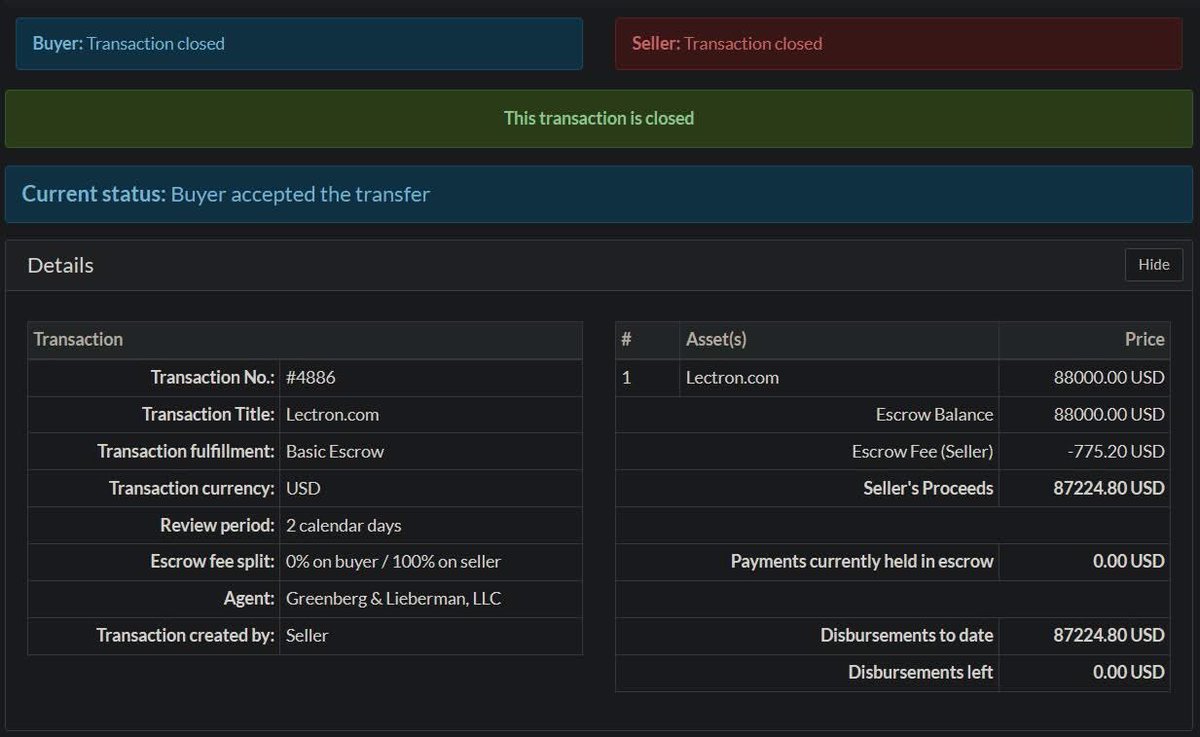1200x737 pixels.
Task: Click the USD transaction currency value
Action: coord(302,488)
